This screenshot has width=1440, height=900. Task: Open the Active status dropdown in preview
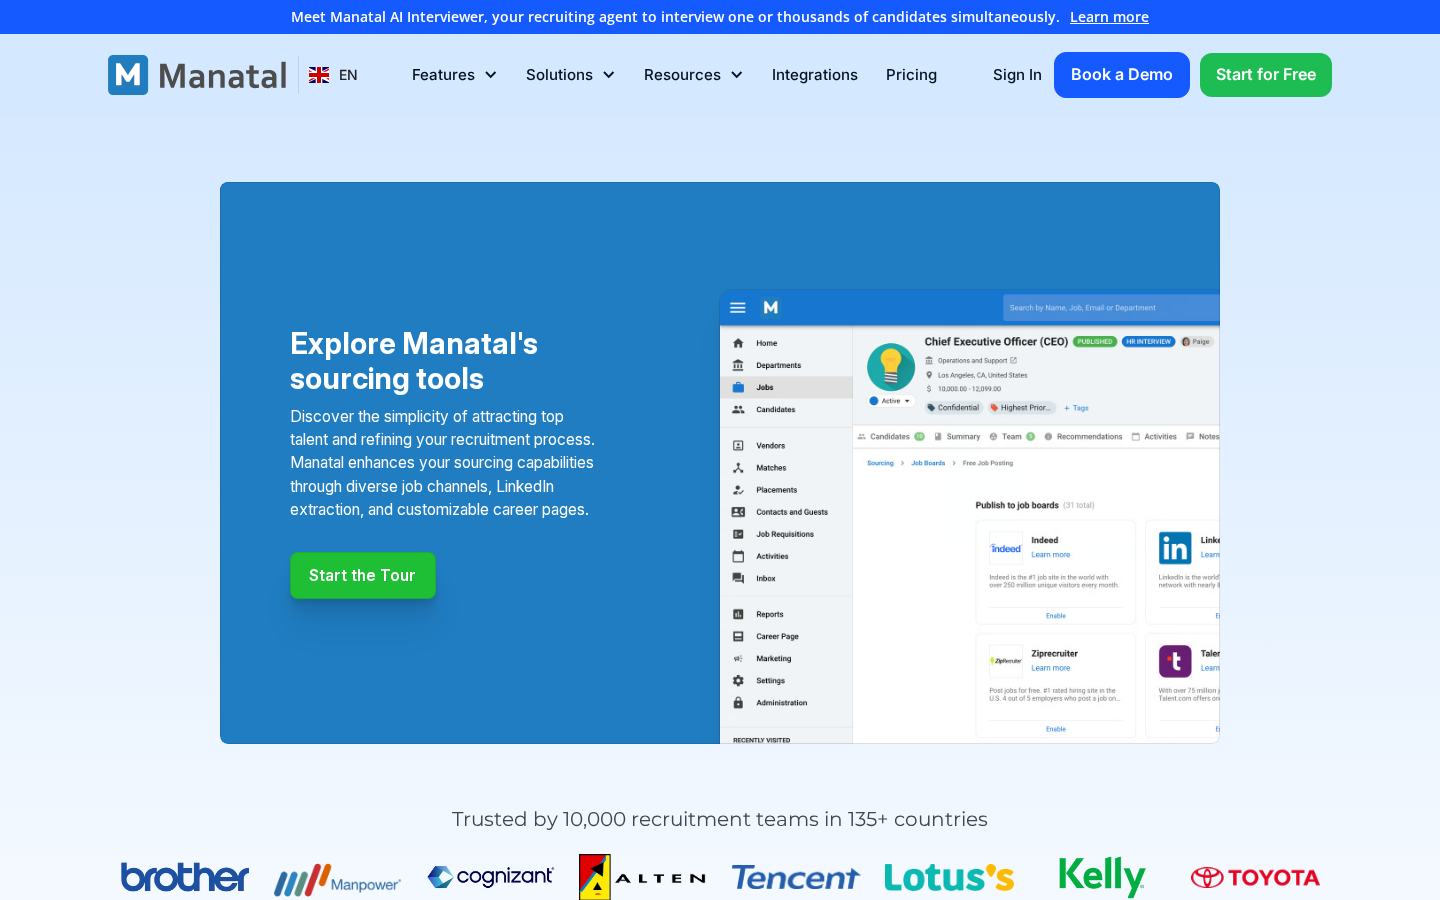[x=890, y=401]
